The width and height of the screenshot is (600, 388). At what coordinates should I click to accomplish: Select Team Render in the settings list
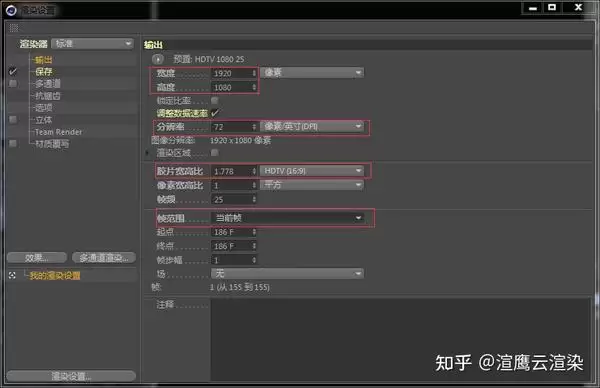click(59, 132)
